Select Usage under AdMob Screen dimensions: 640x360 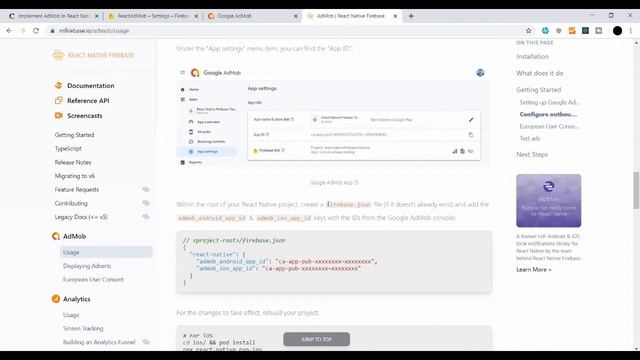coord(106,252)
